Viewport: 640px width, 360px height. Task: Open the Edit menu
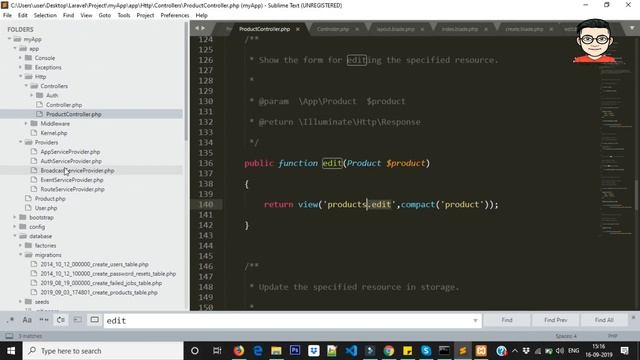pos(22,15)
